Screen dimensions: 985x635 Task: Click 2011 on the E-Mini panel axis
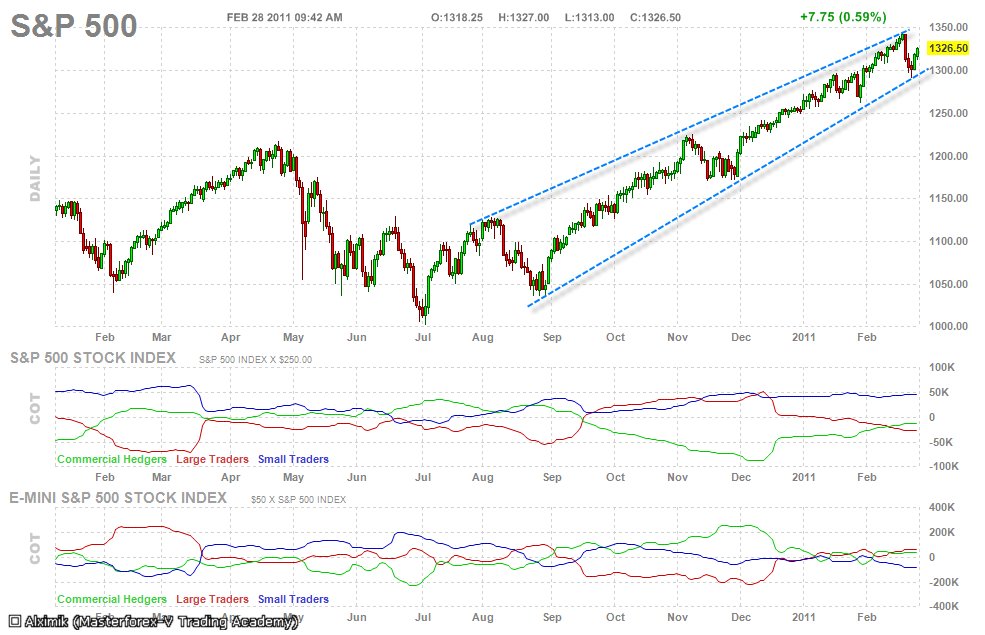pos(803,617)
